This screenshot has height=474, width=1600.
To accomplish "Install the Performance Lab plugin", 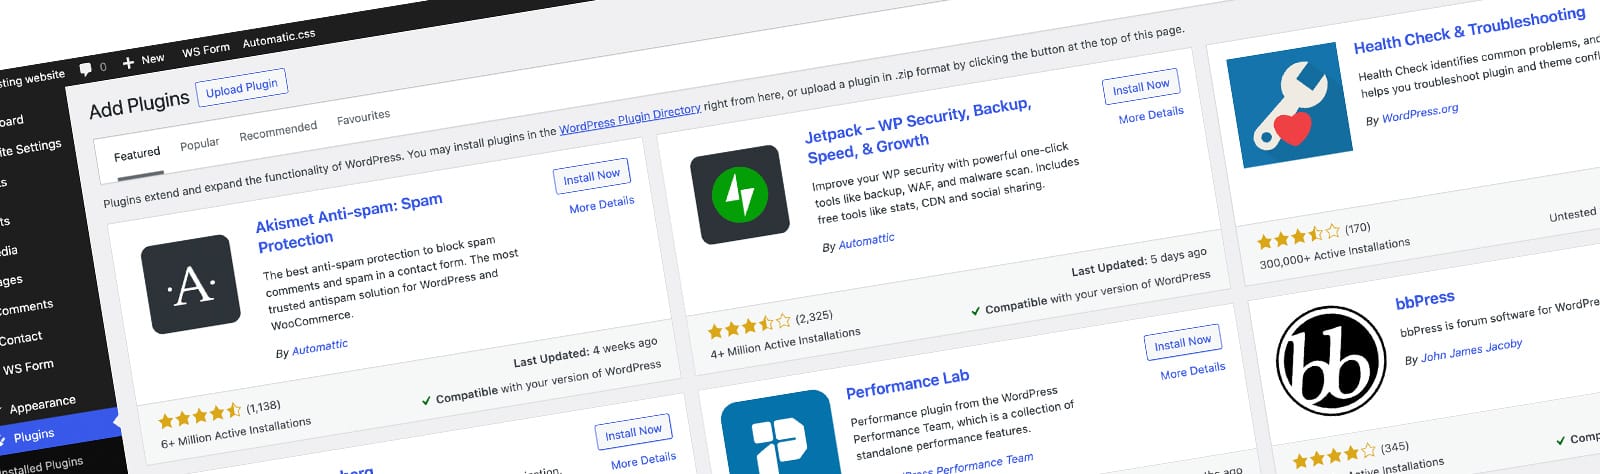I will (1183, 343).
